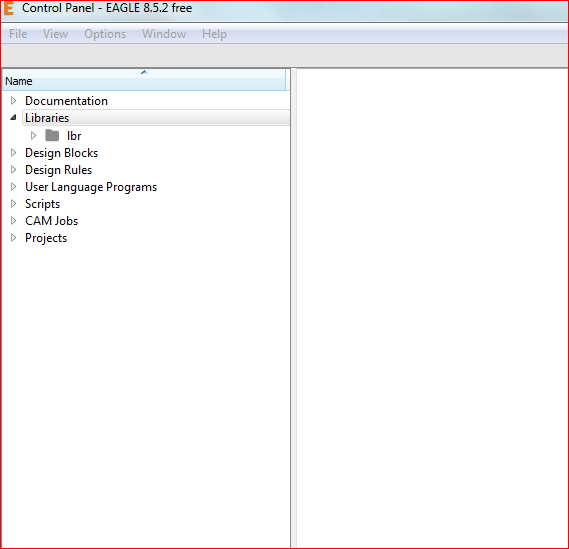Select the Design Blocks entry
569x549 pixels.
pos(61,153)
